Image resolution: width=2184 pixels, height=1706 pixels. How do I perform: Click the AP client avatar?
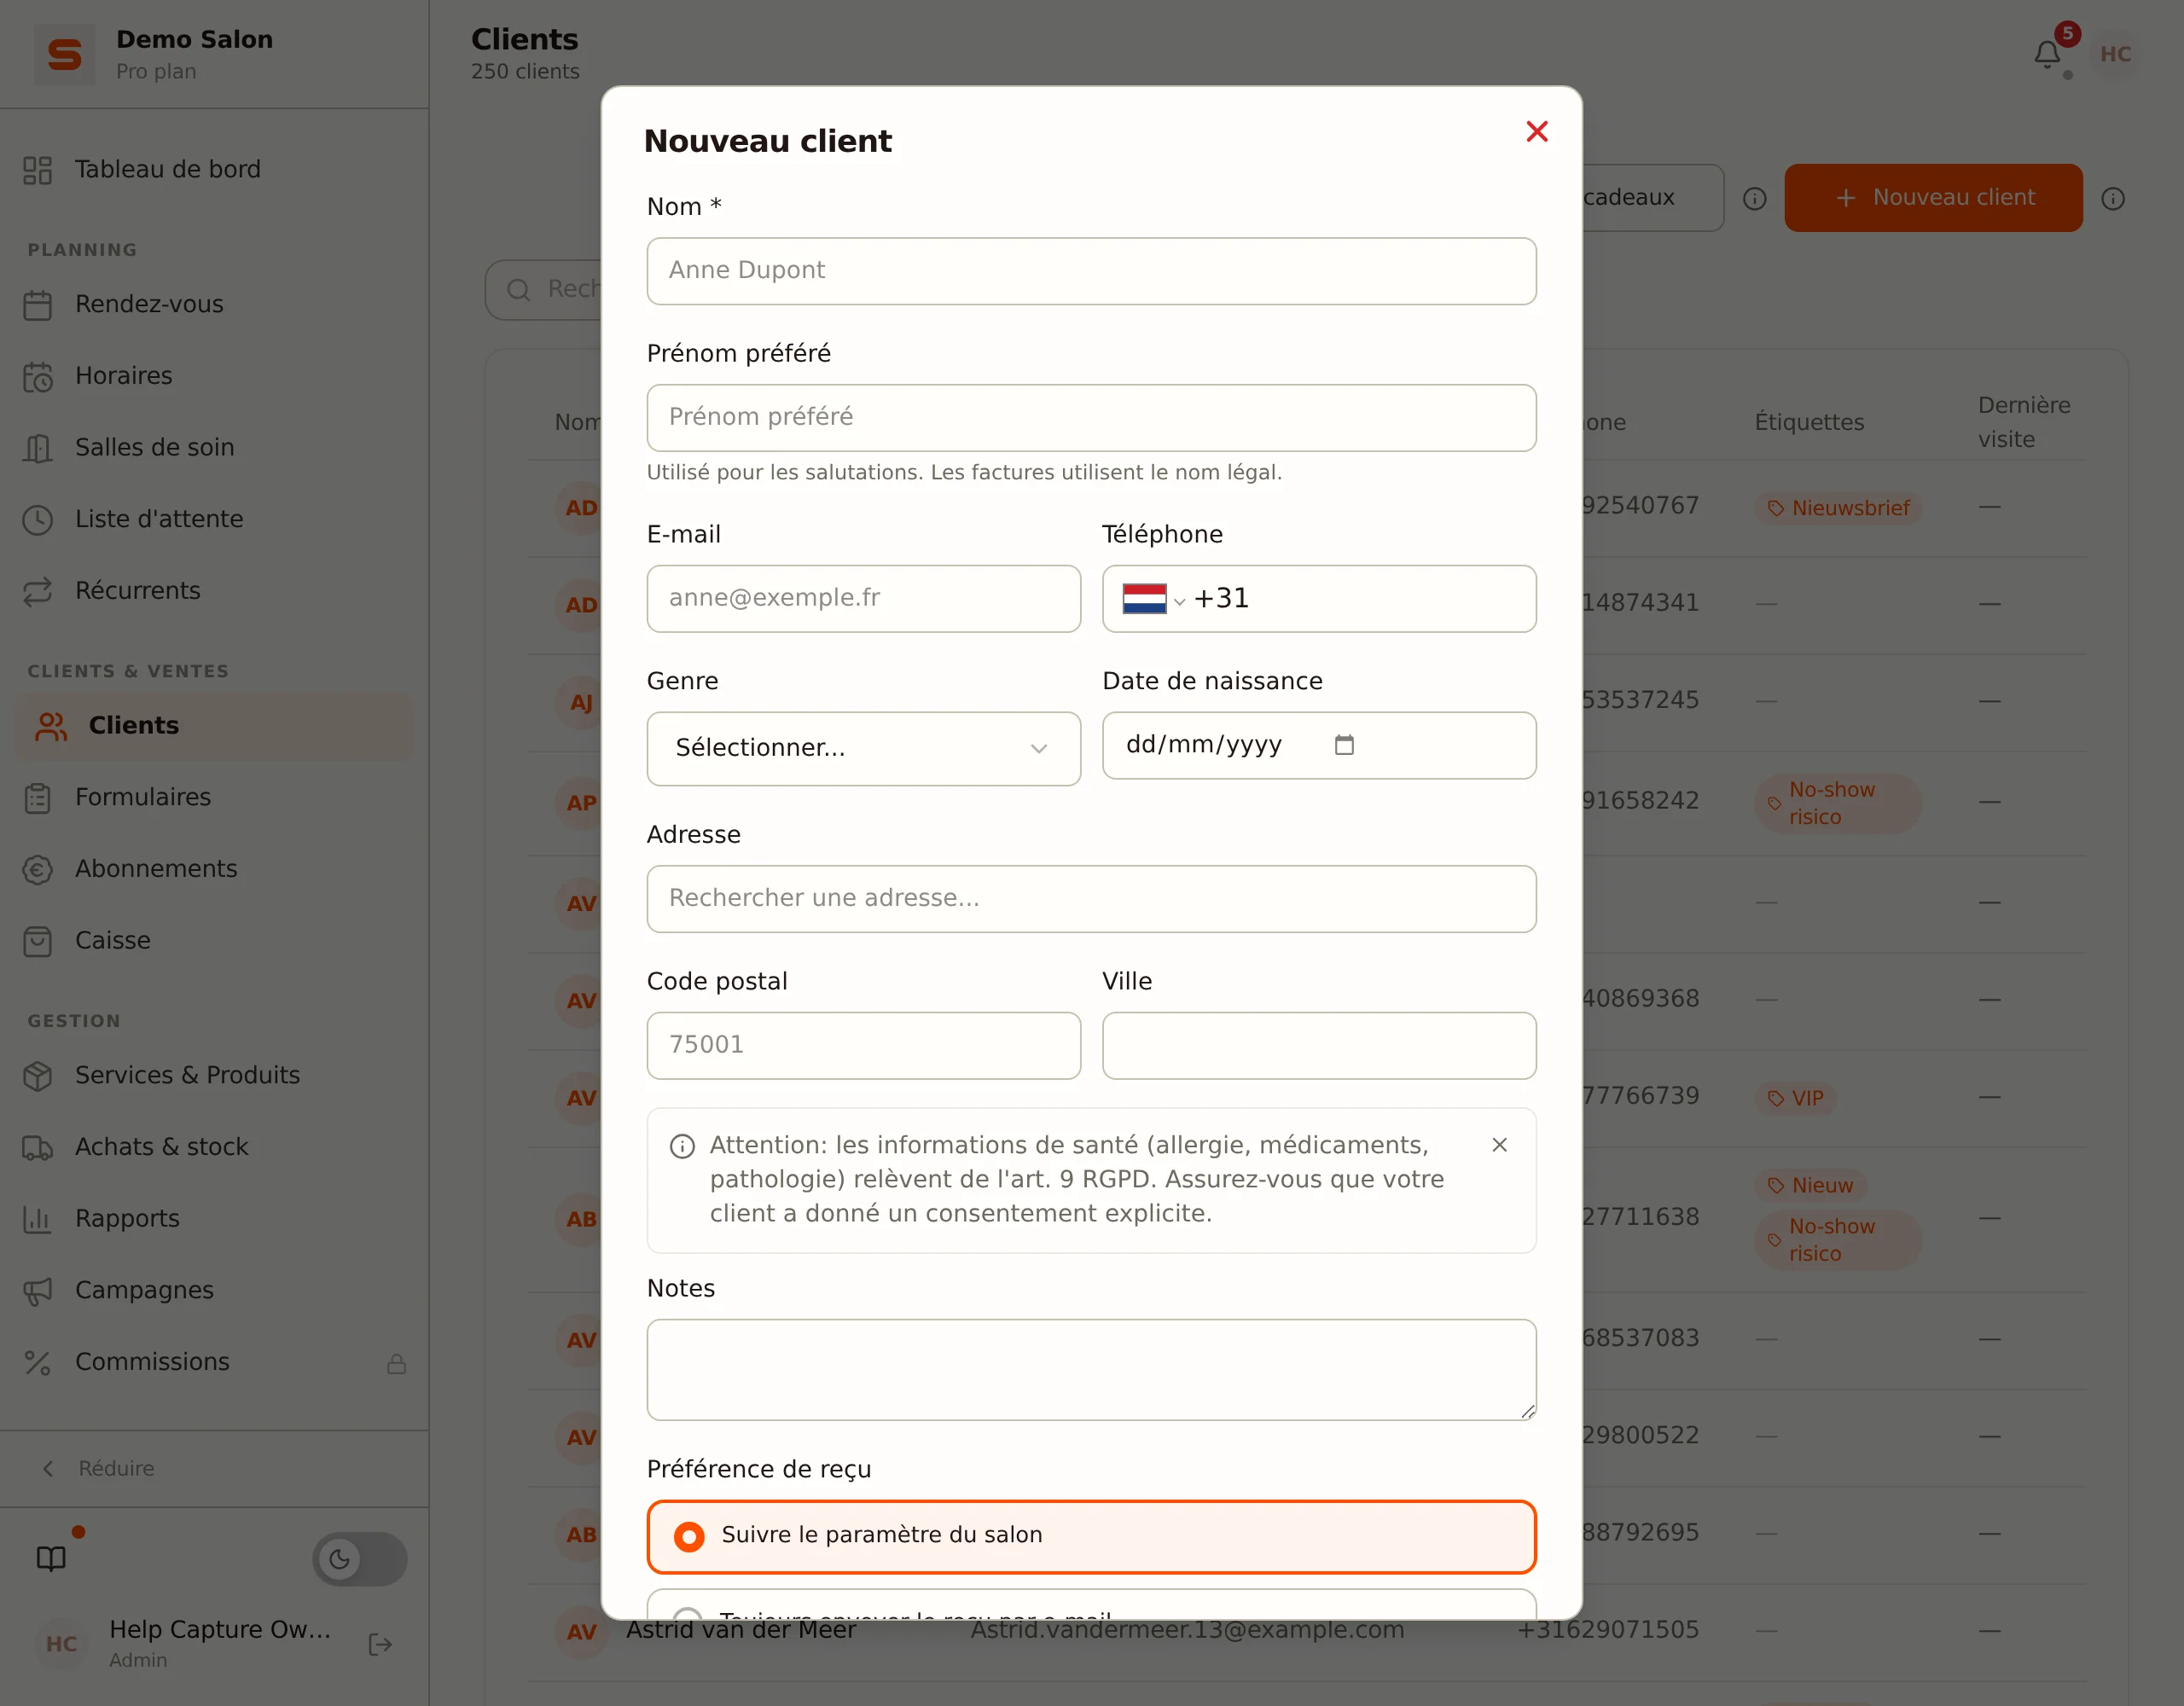pos(581,802)
